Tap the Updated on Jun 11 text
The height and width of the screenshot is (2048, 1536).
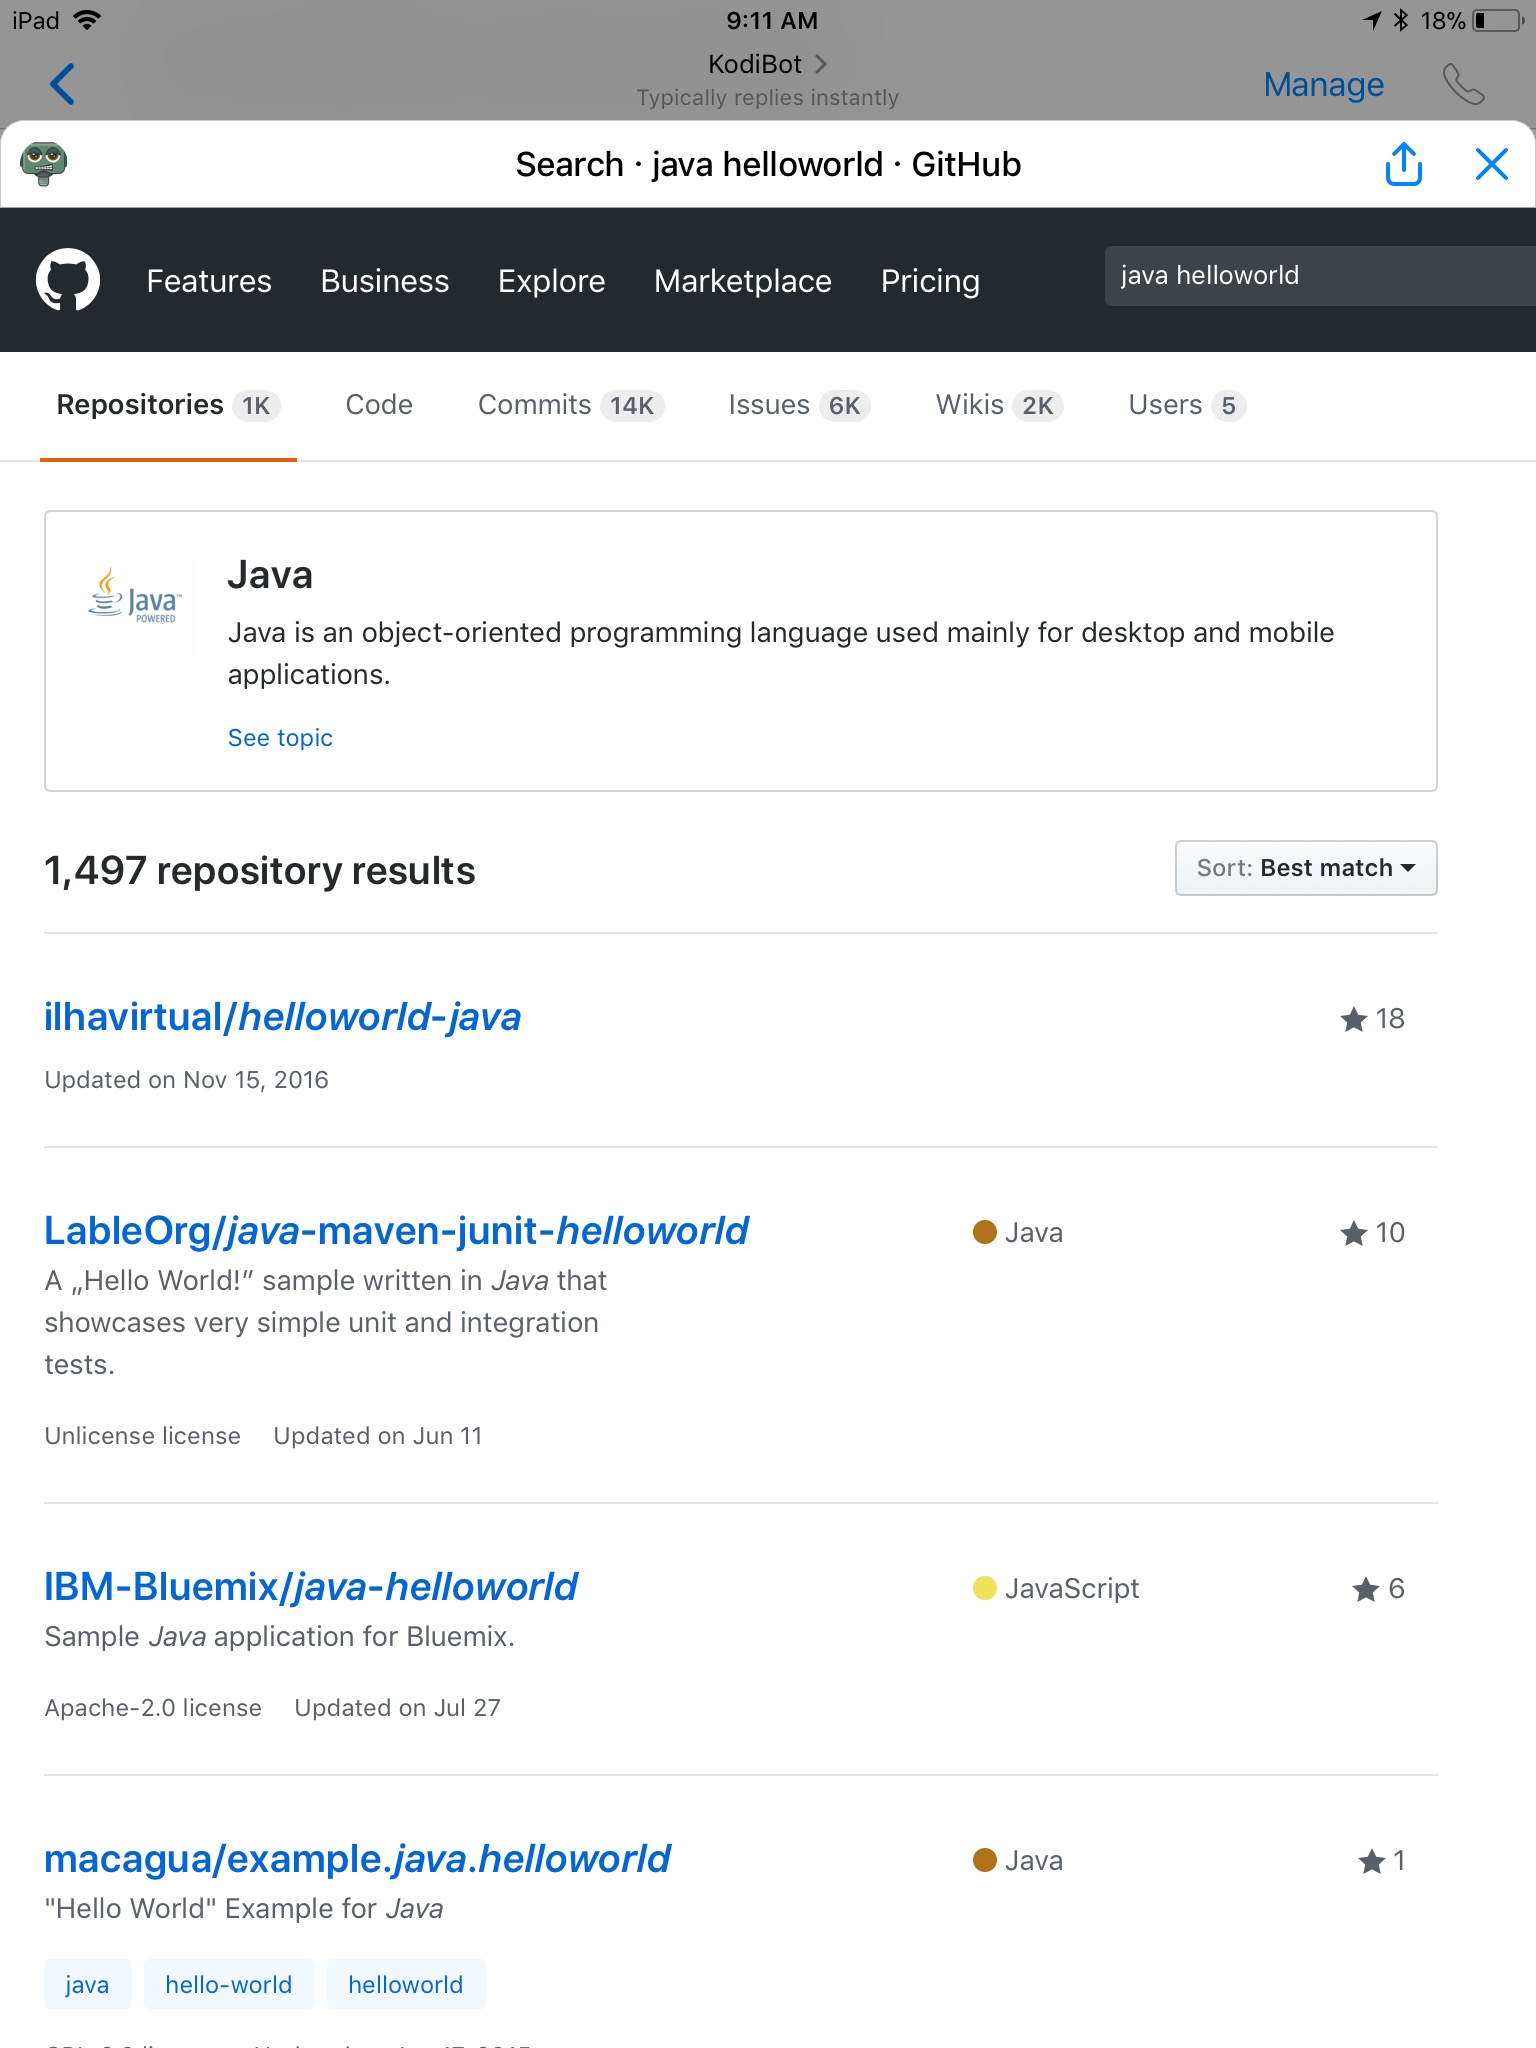(378, 1436)
